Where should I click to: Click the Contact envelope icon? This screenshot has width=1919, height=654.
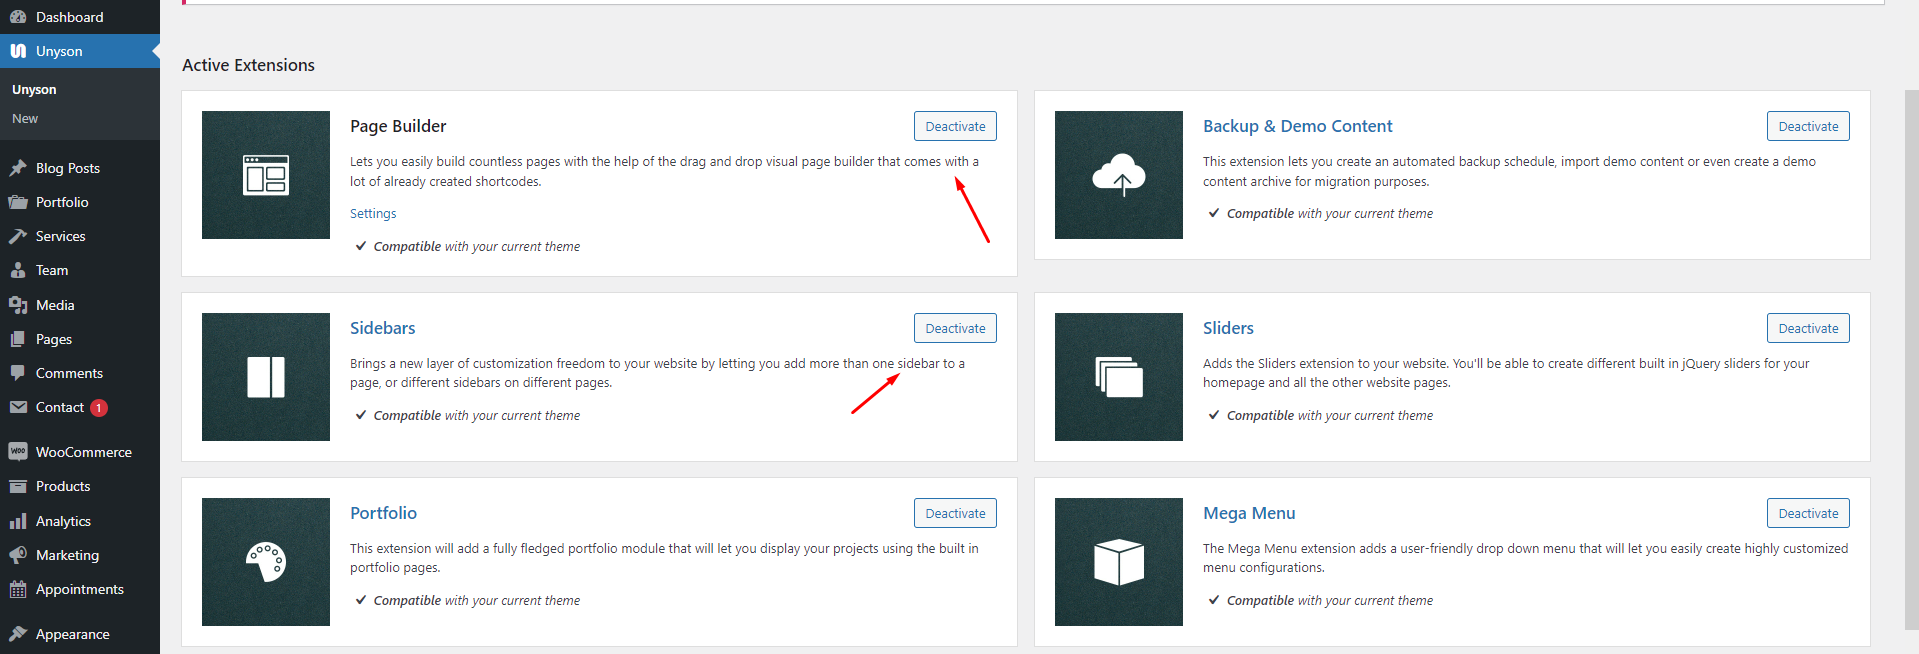18,407
